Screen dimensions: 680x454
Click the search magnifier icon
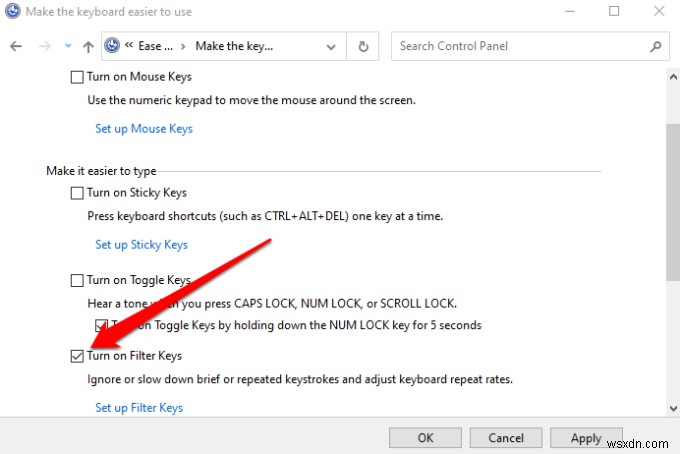click(656, 46)
